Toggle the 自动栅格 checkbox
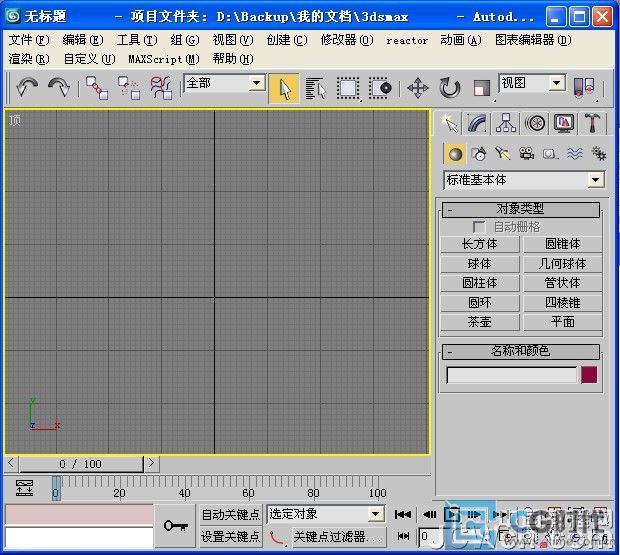Image resolution: width=620 pixels, height=555 pixels. coord(479,227)
